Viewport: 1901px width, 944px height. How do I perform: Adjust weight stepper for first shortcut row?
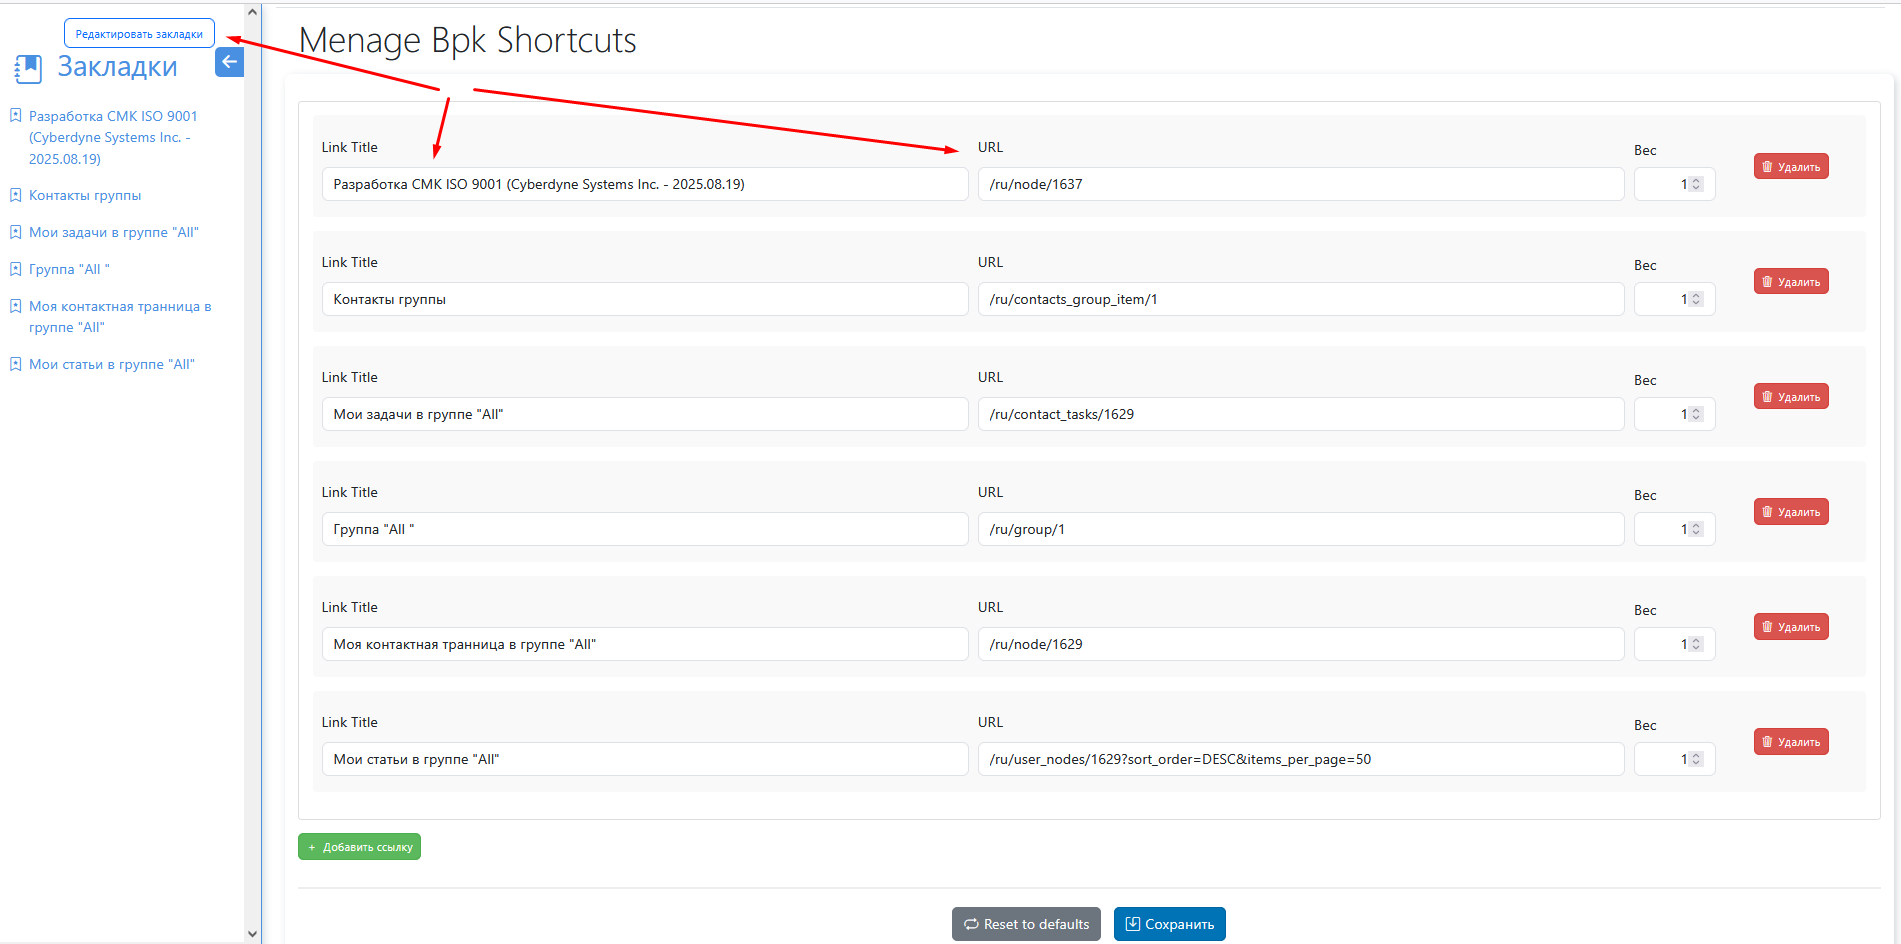pos(1695,184)
